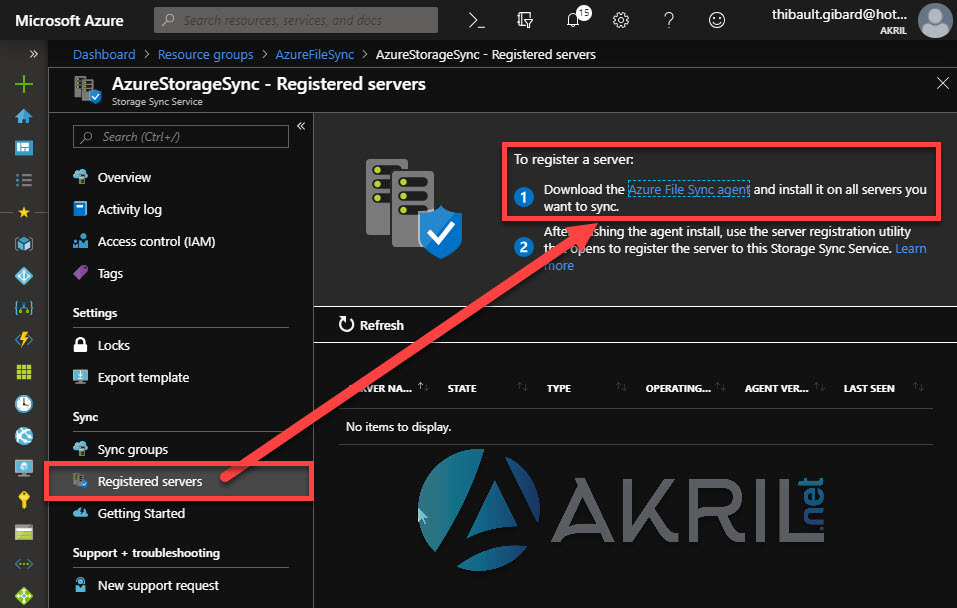Open All services list icon

(x=24, y=180)
